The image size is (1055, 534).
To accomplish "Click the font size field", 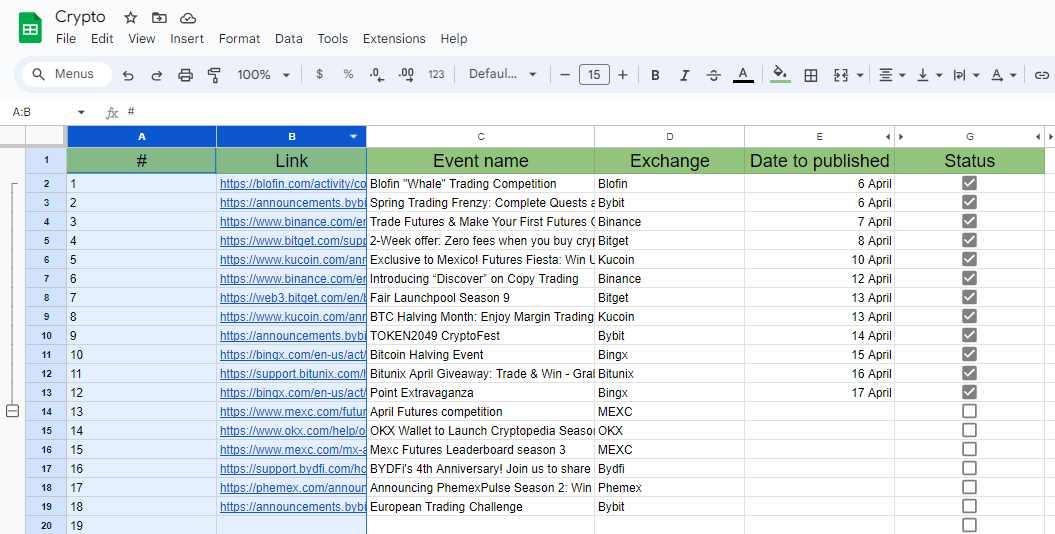I will coord(594,74).
